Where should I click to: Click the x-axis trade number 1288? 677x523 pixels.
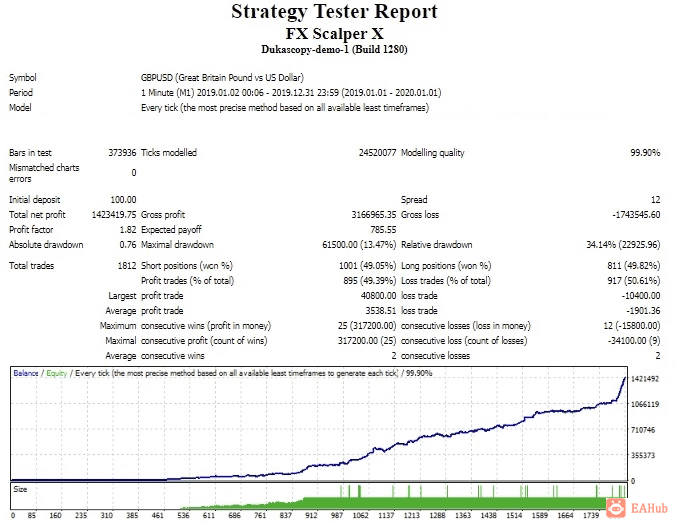coord(437,515)
